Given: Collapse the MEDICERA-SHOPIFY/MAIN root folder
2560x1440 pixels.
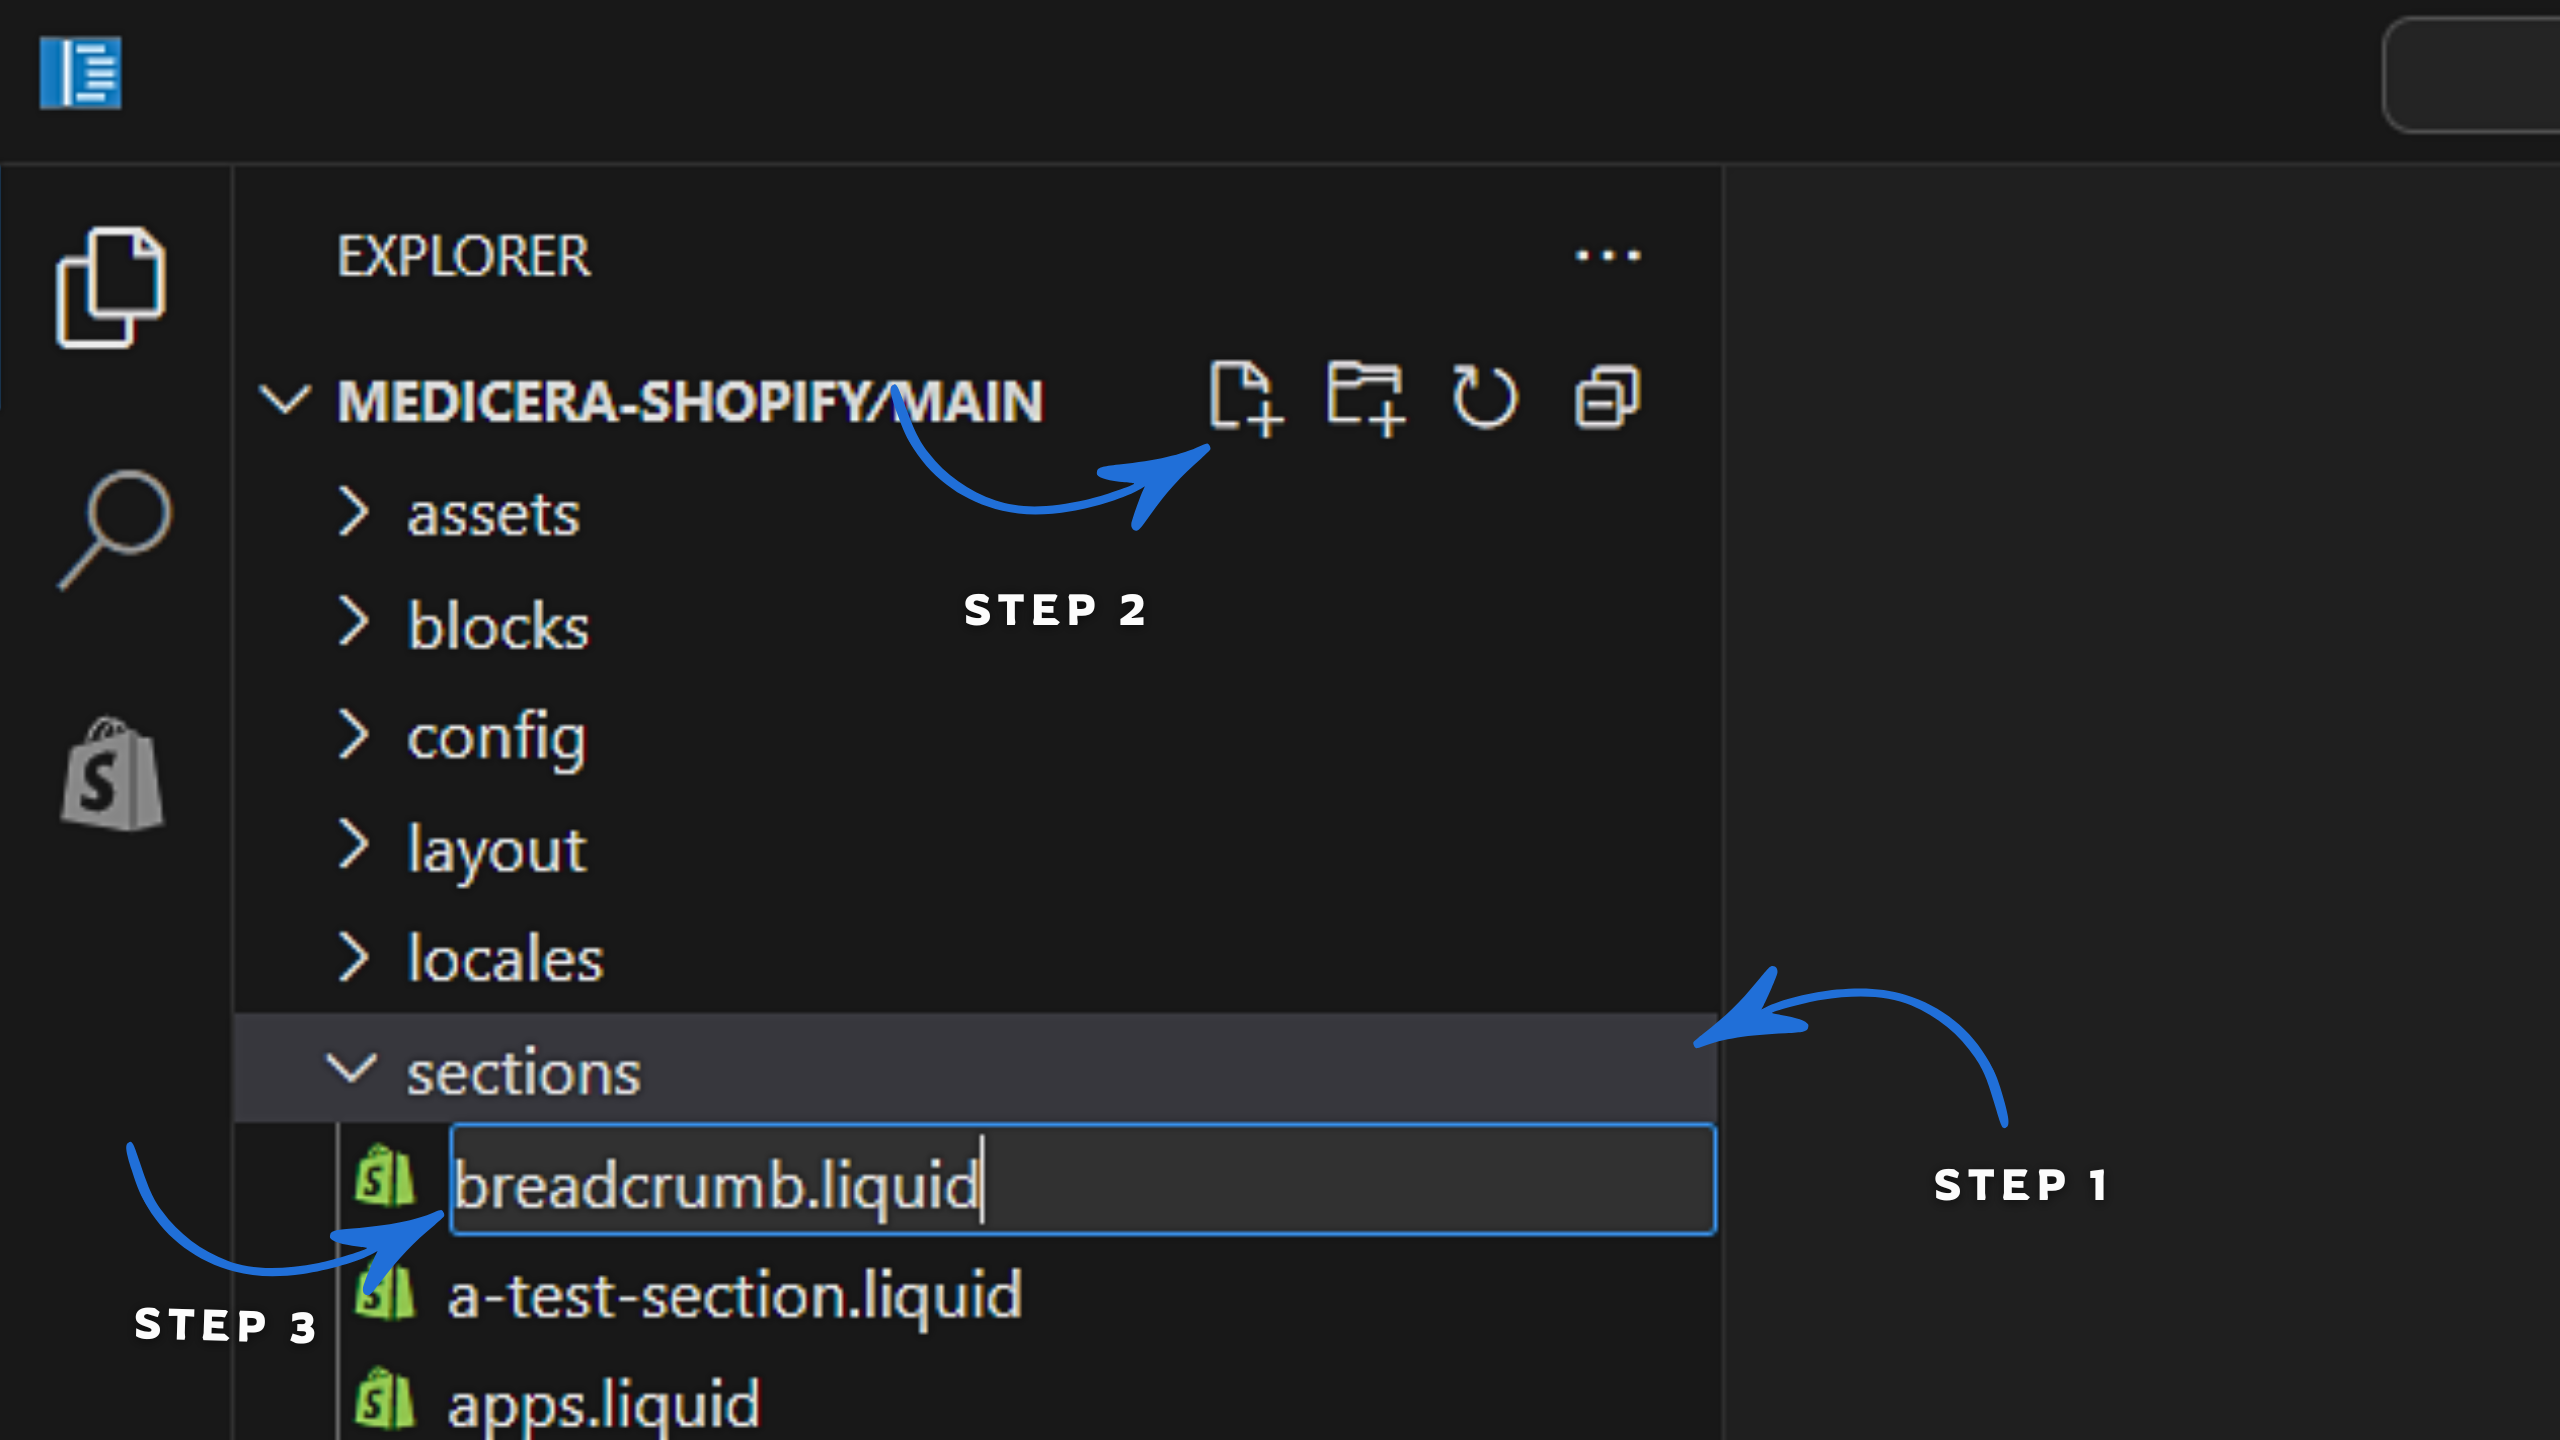Looking at the screenshot, I should 285,399.
